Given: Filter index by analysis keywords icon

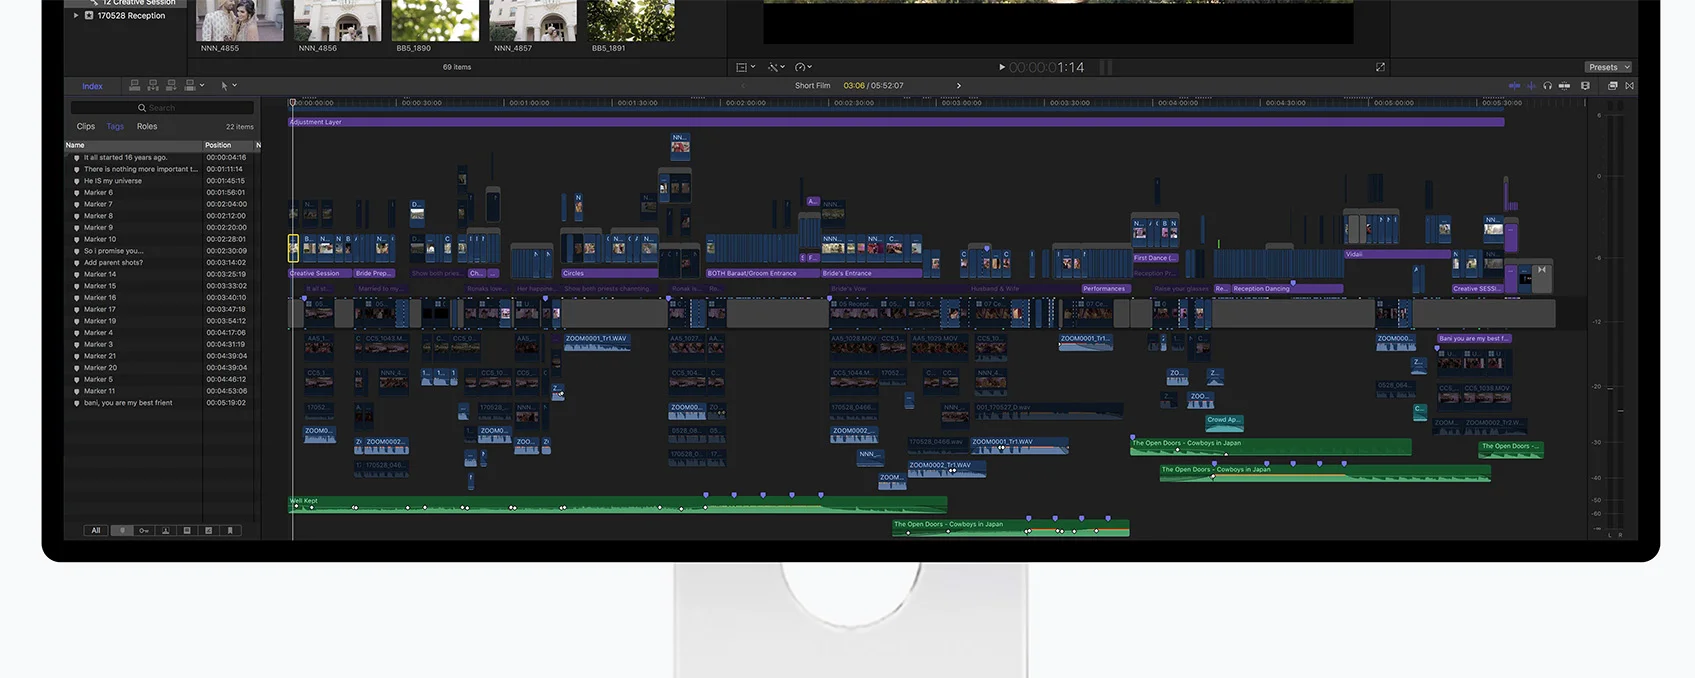Looking at the screenshot, I should tap(165, 531).
